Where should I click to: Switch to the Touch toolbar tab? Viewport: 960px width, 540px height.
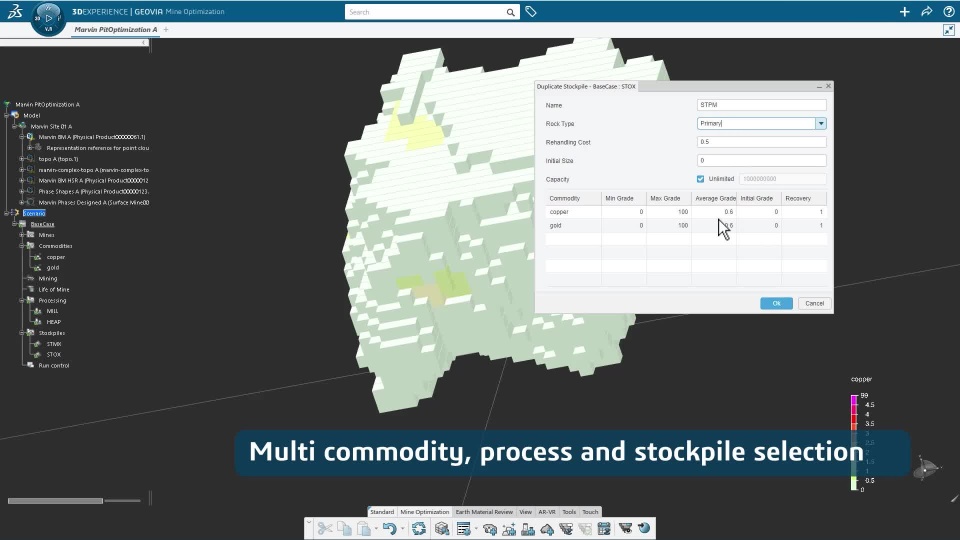(x=590, y=512)
